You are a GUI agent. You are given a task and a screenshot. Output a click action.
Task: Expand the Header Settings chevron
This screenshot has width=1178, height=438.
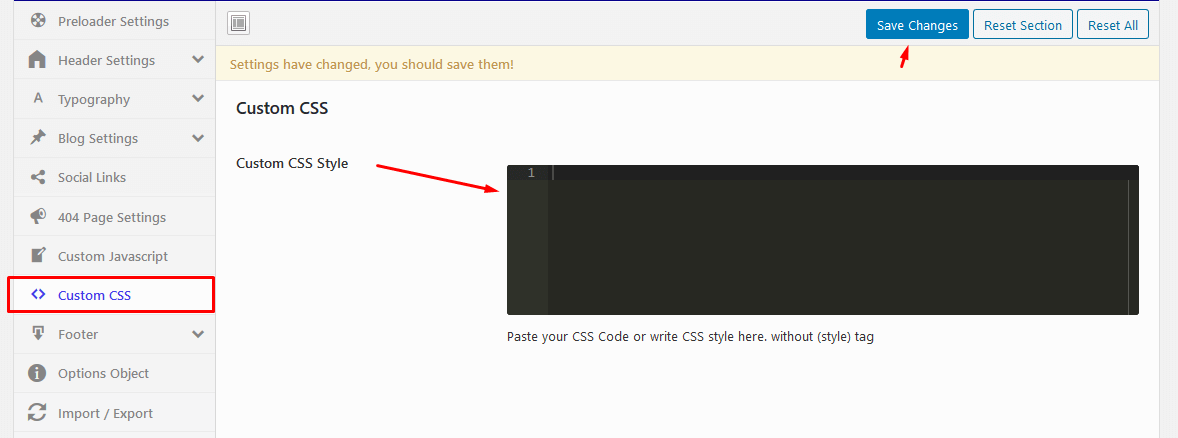[198, 60]
